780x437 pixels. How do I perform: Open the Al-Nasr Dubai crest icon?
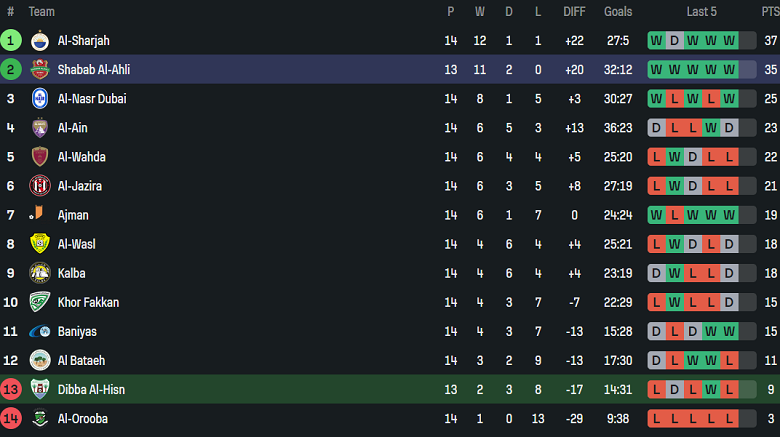39,99
